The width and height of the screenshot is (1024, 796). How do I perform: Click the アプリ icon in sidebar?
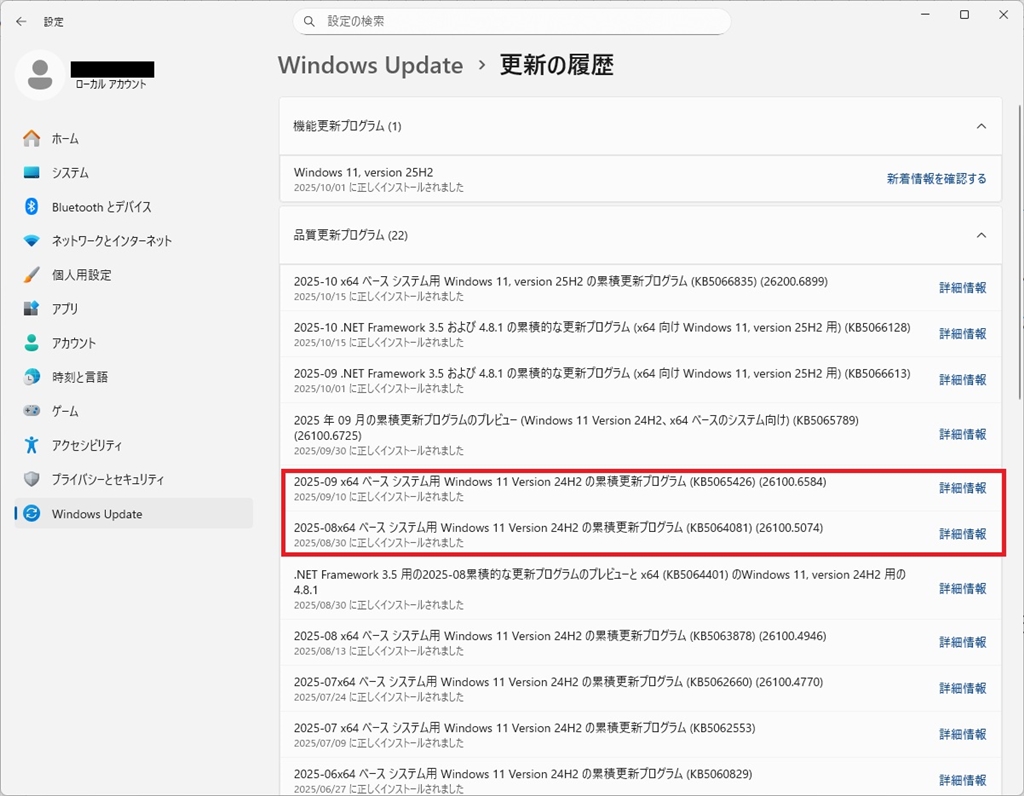click(31, 308)
